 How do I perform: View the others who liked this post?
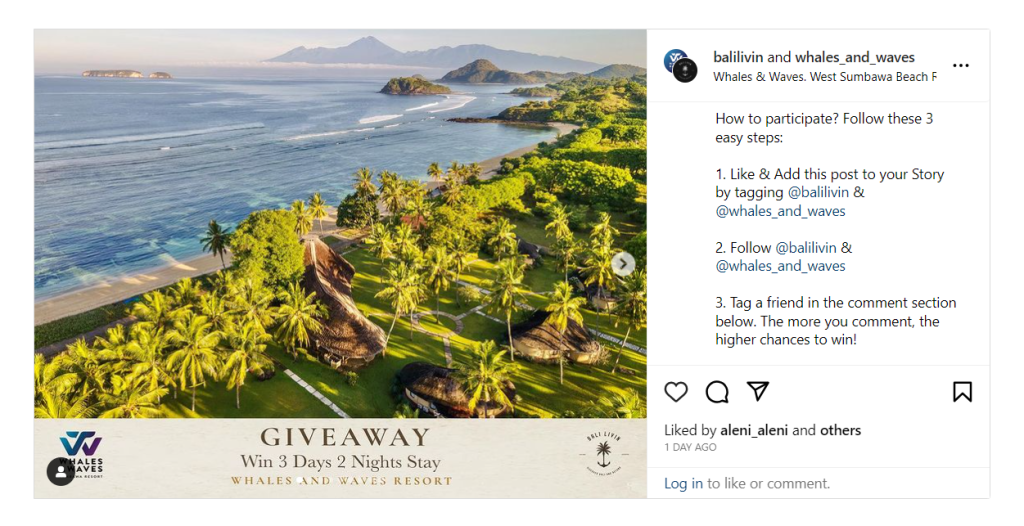(840, 430)
